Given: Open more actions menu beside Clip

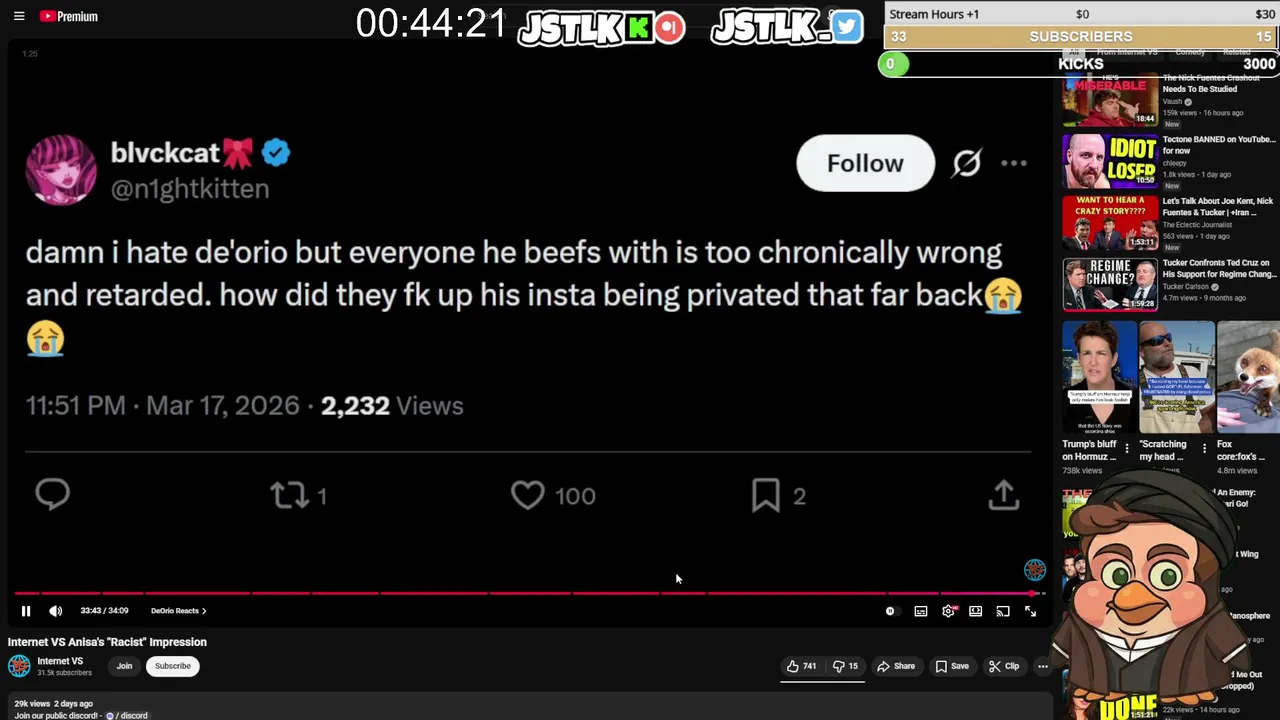Looking at the screenshot, I should pos(1042,666).
